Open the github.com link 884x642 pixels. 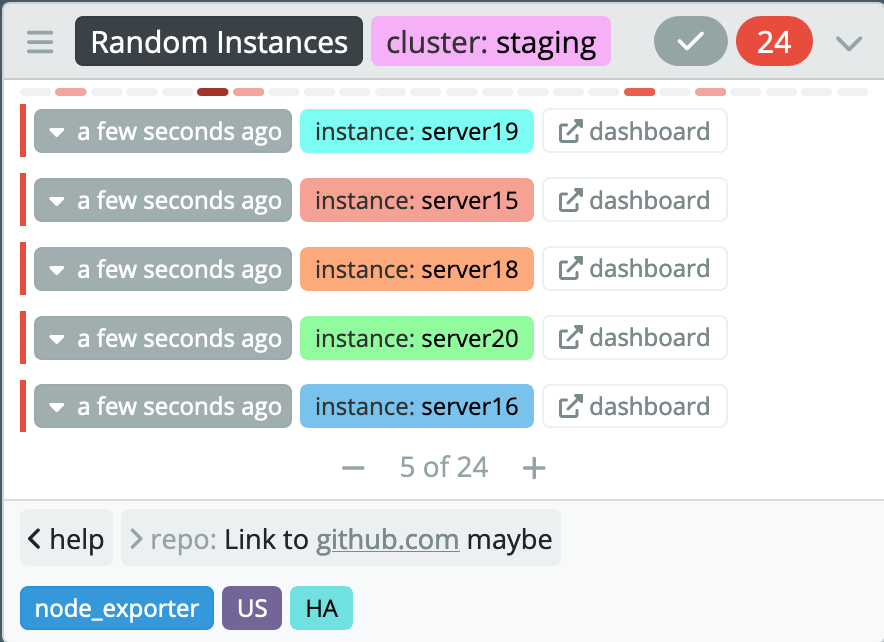[x=387, y=540]
